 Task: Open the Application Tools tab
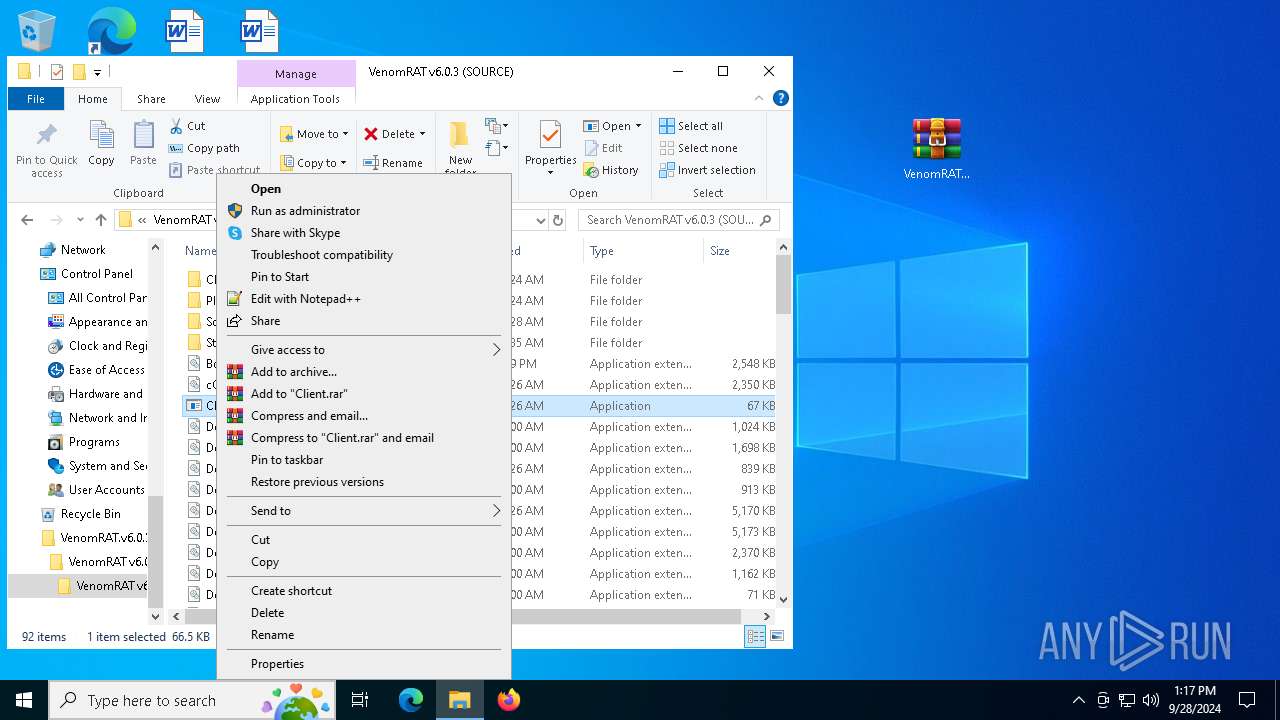click(295, 99)
